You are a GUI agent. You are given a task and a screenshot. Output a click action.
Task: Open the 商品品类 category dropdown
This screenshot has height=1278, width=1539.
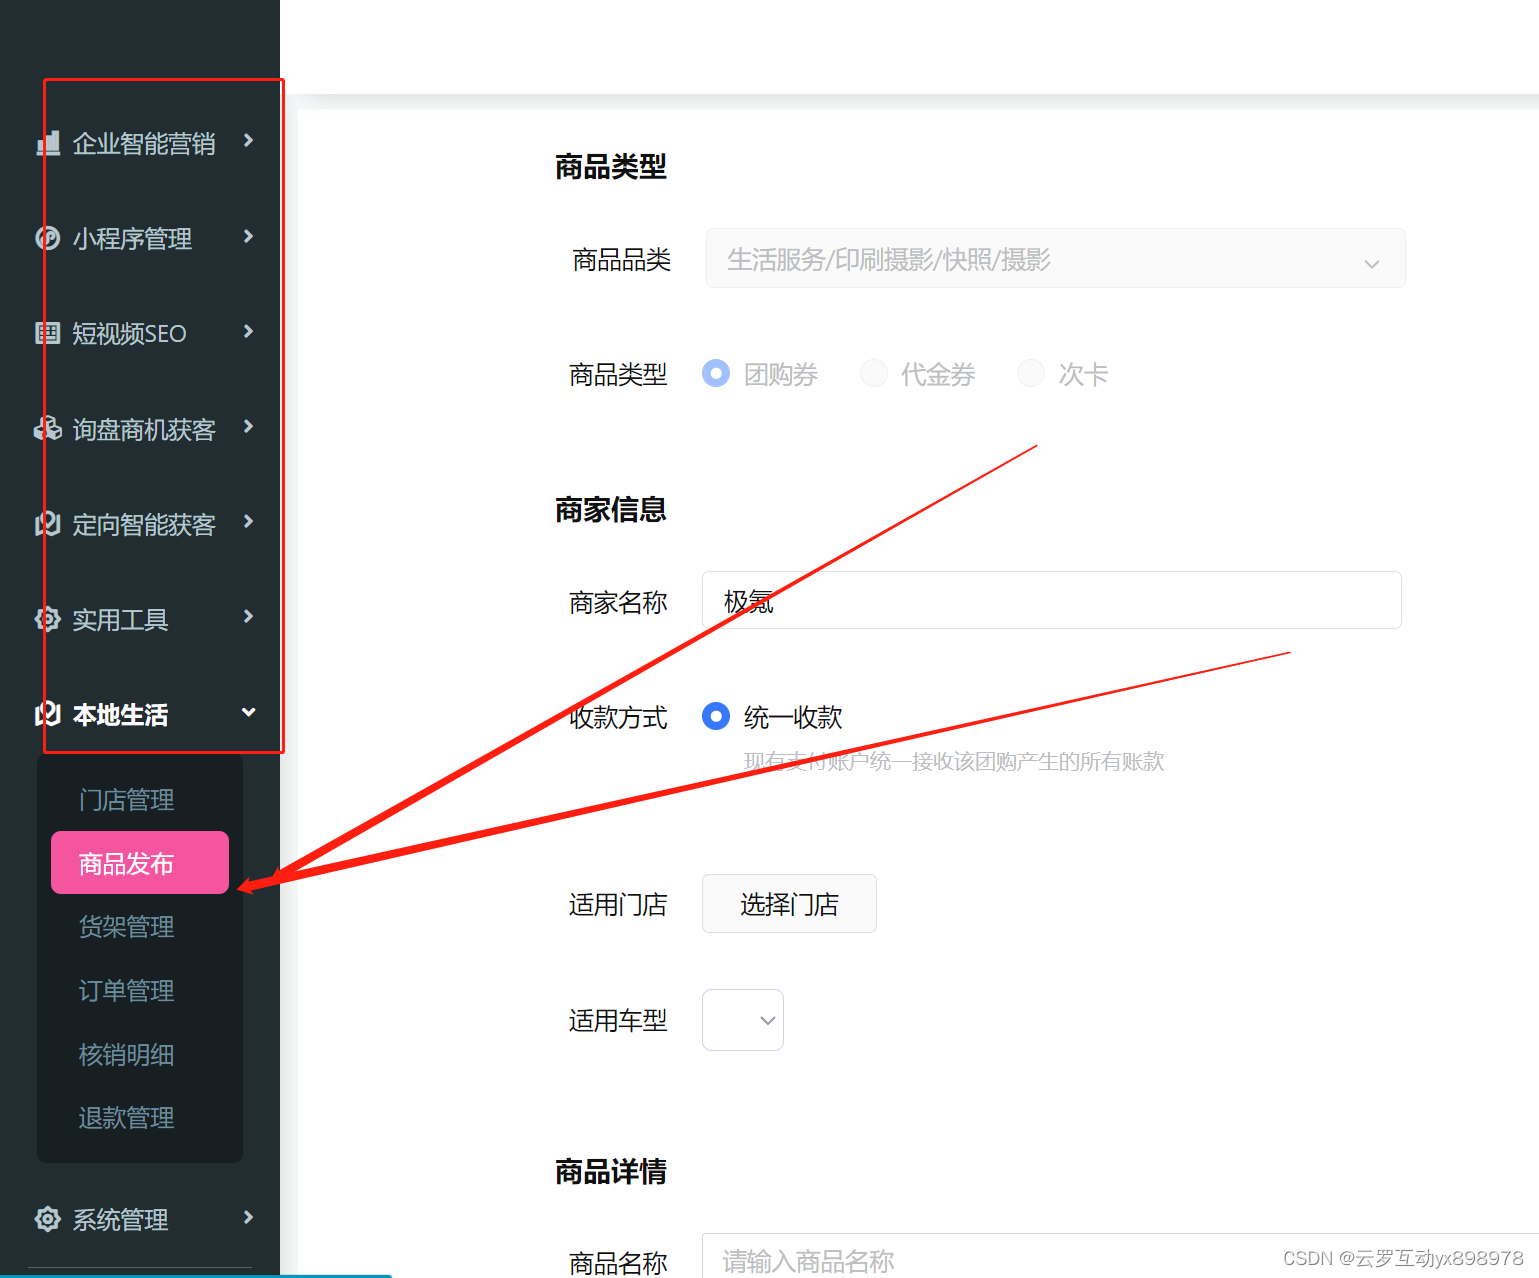[1055, 259]
